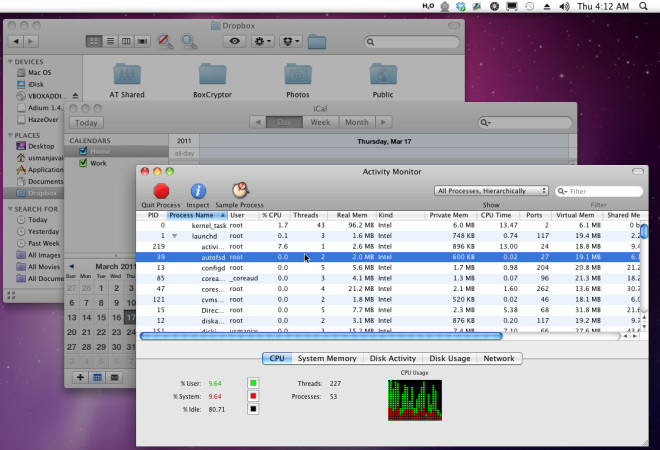Collapse the launchd process disclosure triangle

174,236
